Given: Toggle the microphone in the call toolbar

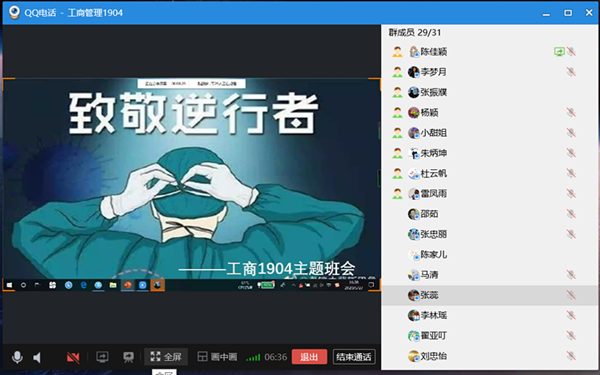Looking at the screenshot, I should (17, 357).
